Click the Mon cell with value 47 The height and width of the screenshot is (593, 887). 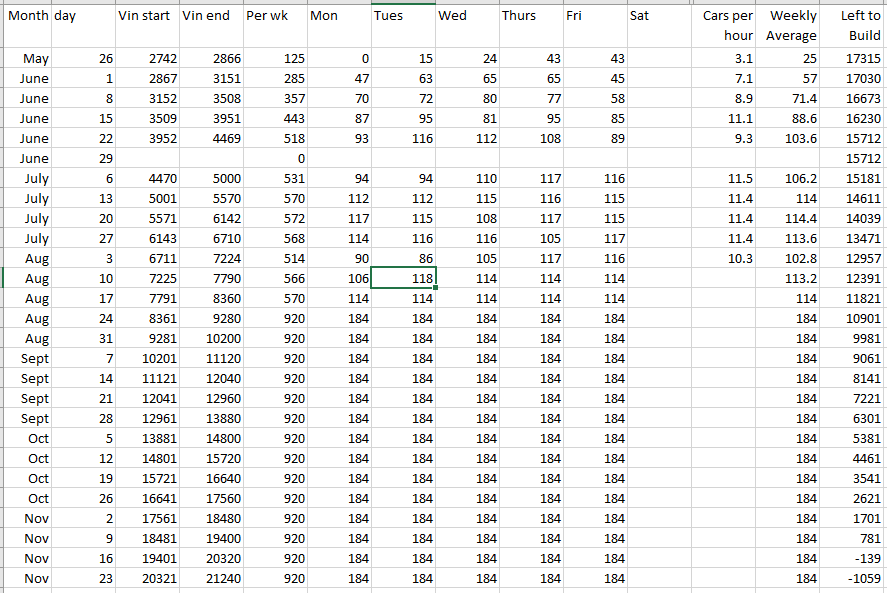(x=338, y=79)
